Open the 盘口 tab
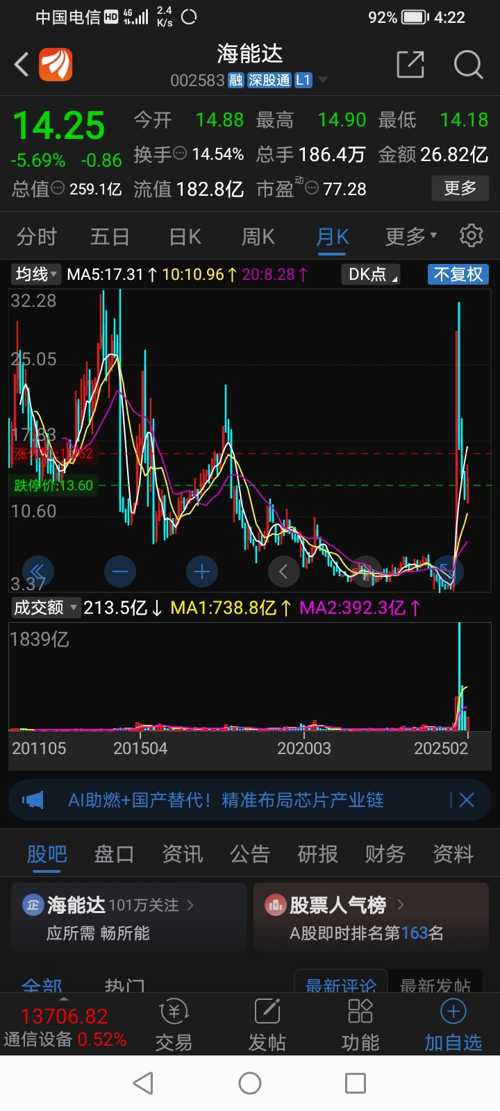The image size is (500, 1111). point(114,854)
